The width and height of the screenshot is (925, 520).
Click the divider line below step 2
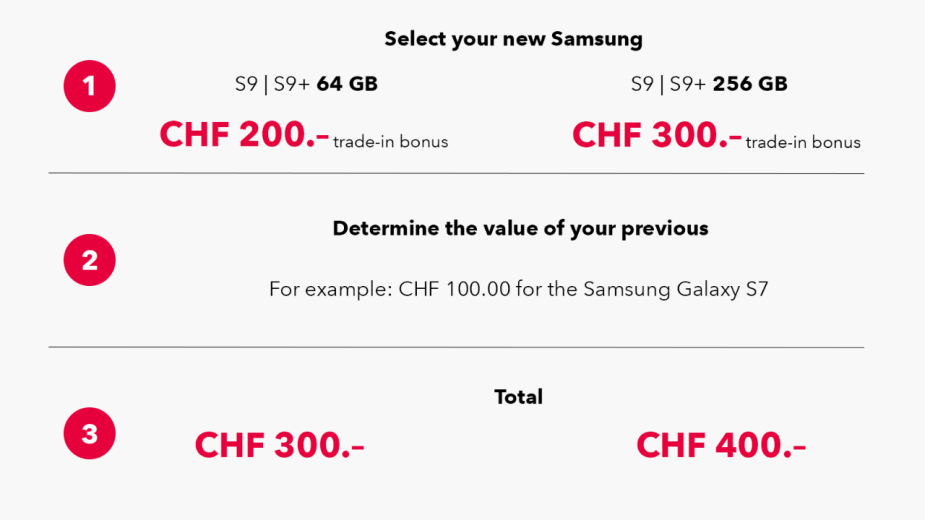pos(456,347)
